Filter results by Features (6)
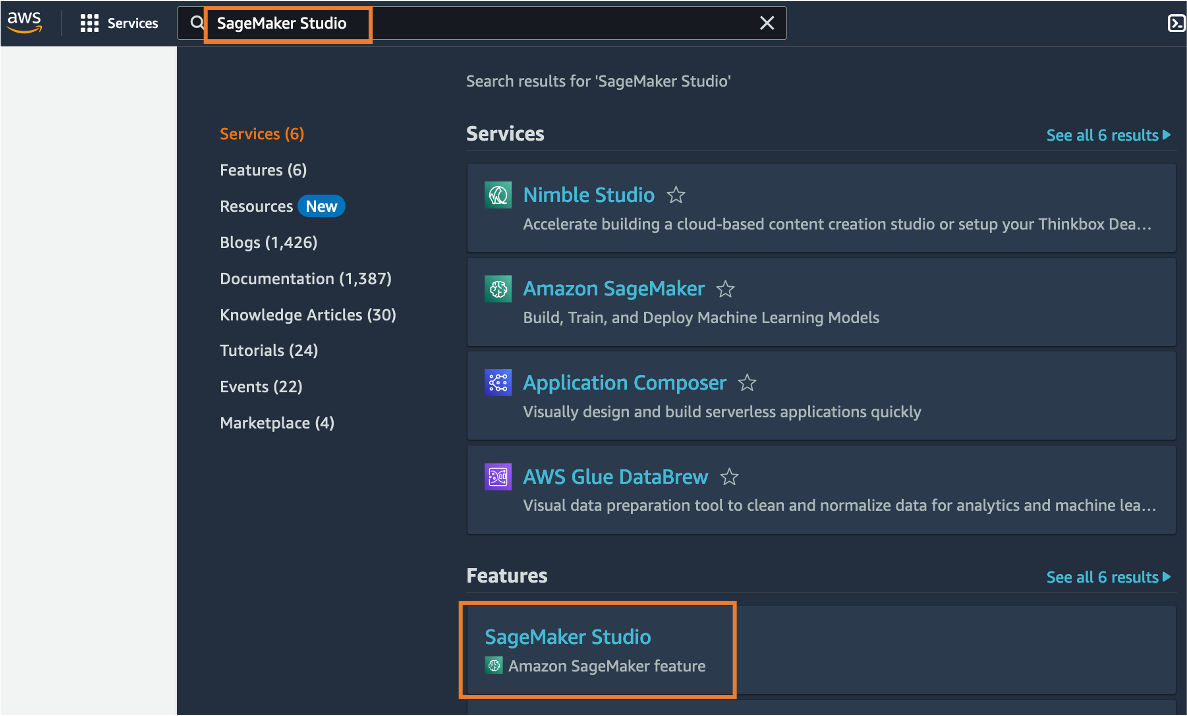1187x716 pixels. [x=263, y=169]
